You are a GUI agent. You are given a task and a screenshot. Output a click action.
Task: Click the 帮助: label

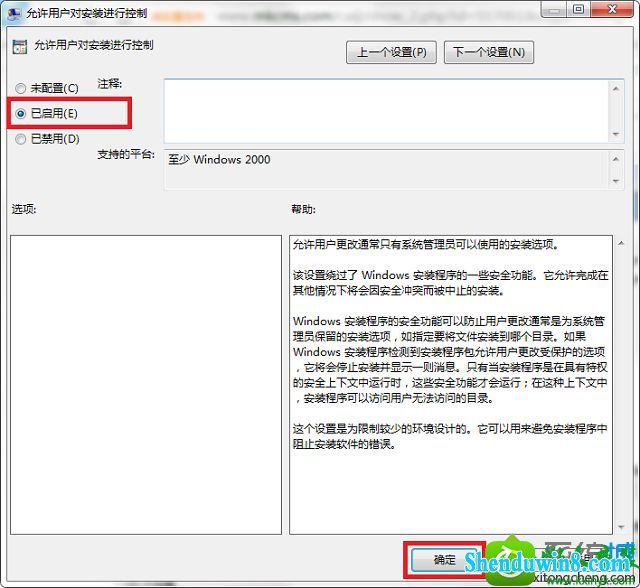pos(303,209)
